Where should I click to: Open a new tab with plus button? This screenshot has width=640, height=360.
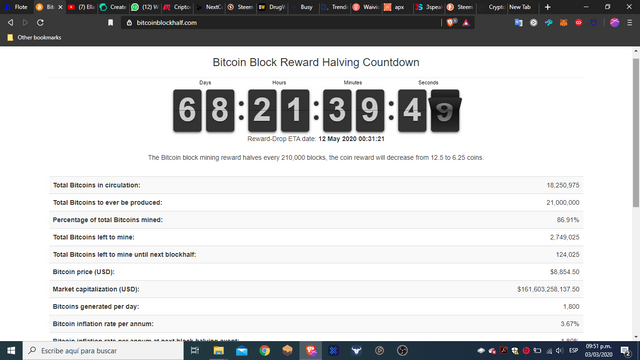click(x=547, y=7)
